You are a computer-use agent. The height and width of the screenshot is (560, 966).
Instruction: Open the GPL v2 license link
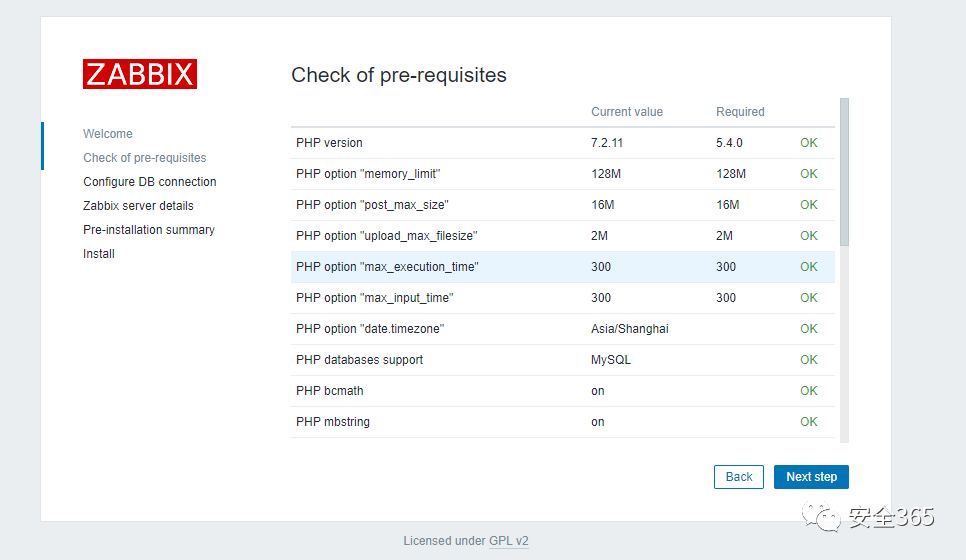pyautogui.click(x=508, y=541)
